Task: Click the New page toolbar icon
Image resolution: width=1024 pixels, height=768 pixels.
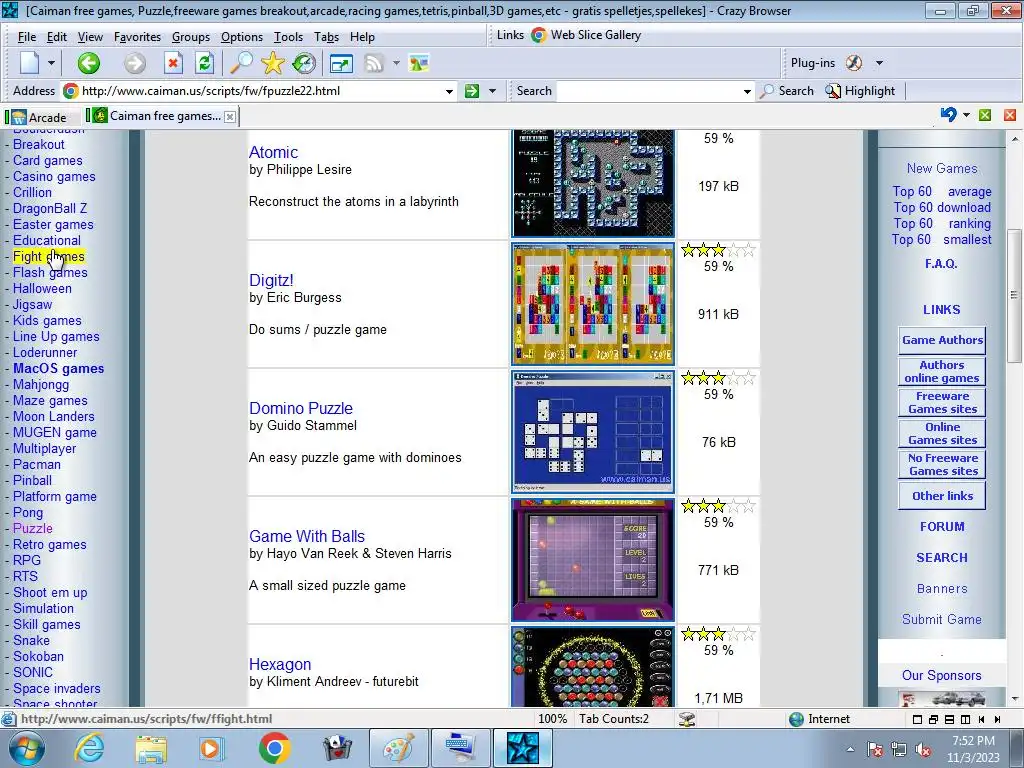Action: (x=30, y=63)
